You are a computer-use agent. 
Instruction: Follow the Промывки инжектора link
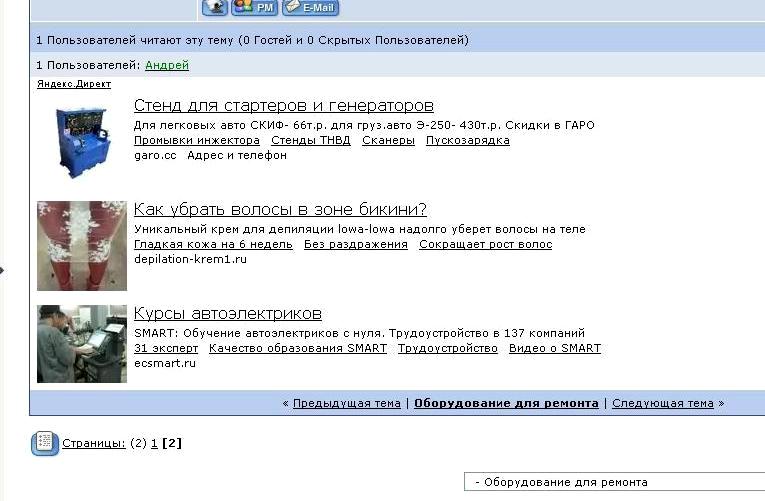click(197, 140)
